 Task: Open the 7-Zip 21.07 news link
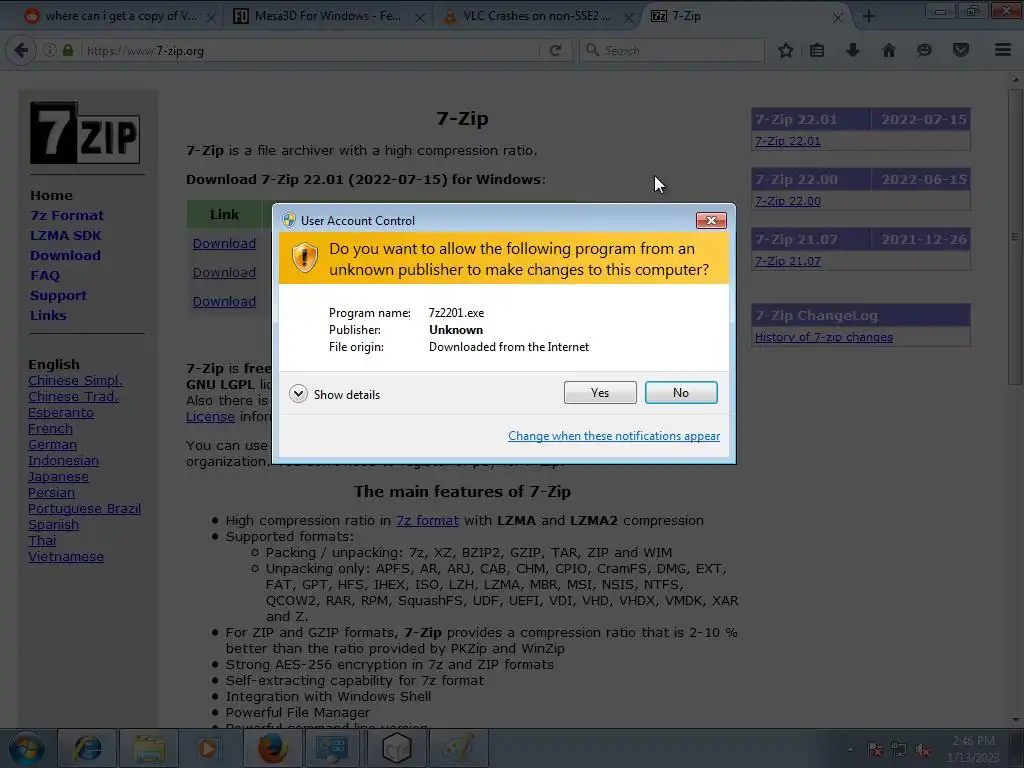coord(788,261)
